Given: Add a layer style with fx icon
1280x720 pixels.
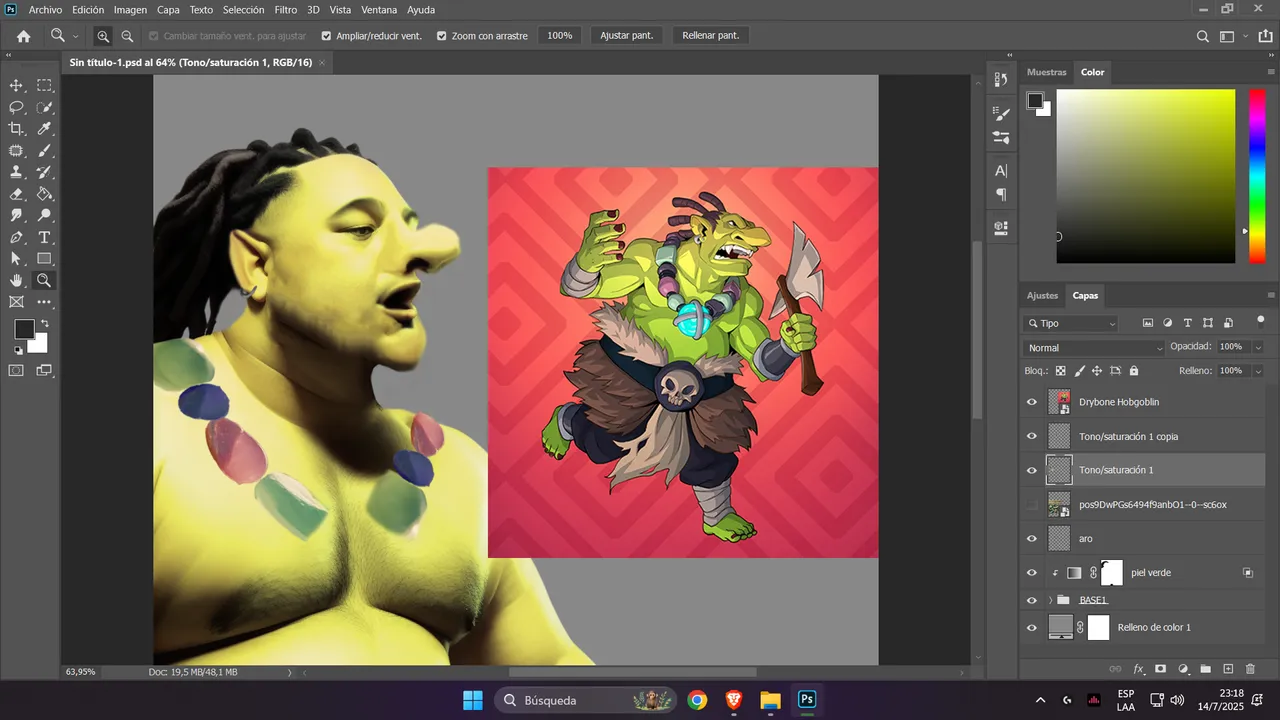Looking at the screenshot, I should point(1138,669).
